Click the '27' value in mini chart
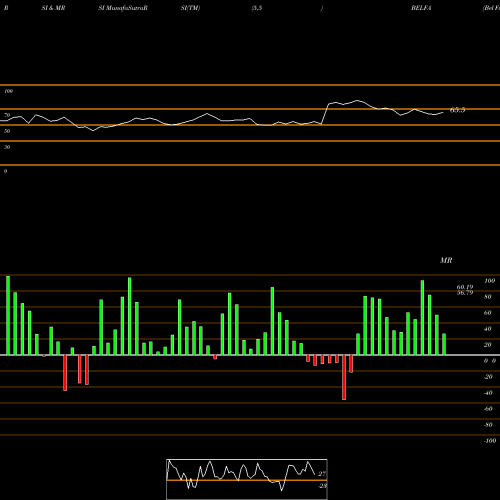Viewport: 500px width, 500px height. [x=322, y=474]
